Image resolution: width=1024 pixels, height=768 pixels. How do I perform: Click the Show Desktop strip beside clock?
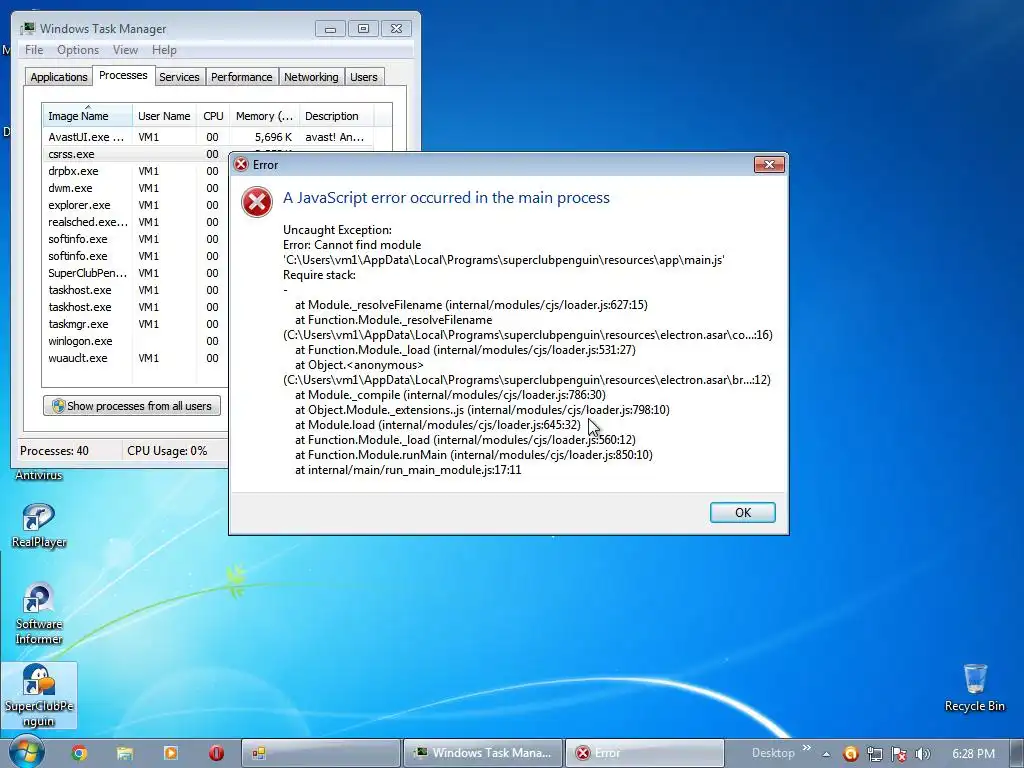point(1017,753)
